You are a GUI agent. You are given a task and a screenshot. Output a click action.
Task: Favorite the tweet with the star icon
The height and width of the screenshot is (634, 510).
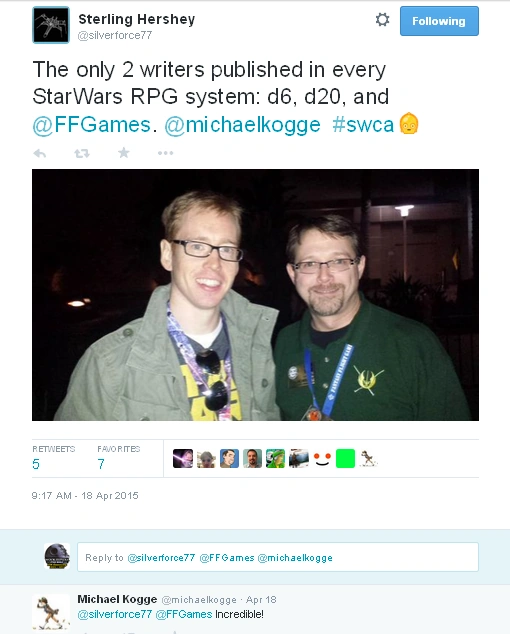pyautogui.click(x=124, y=152)
